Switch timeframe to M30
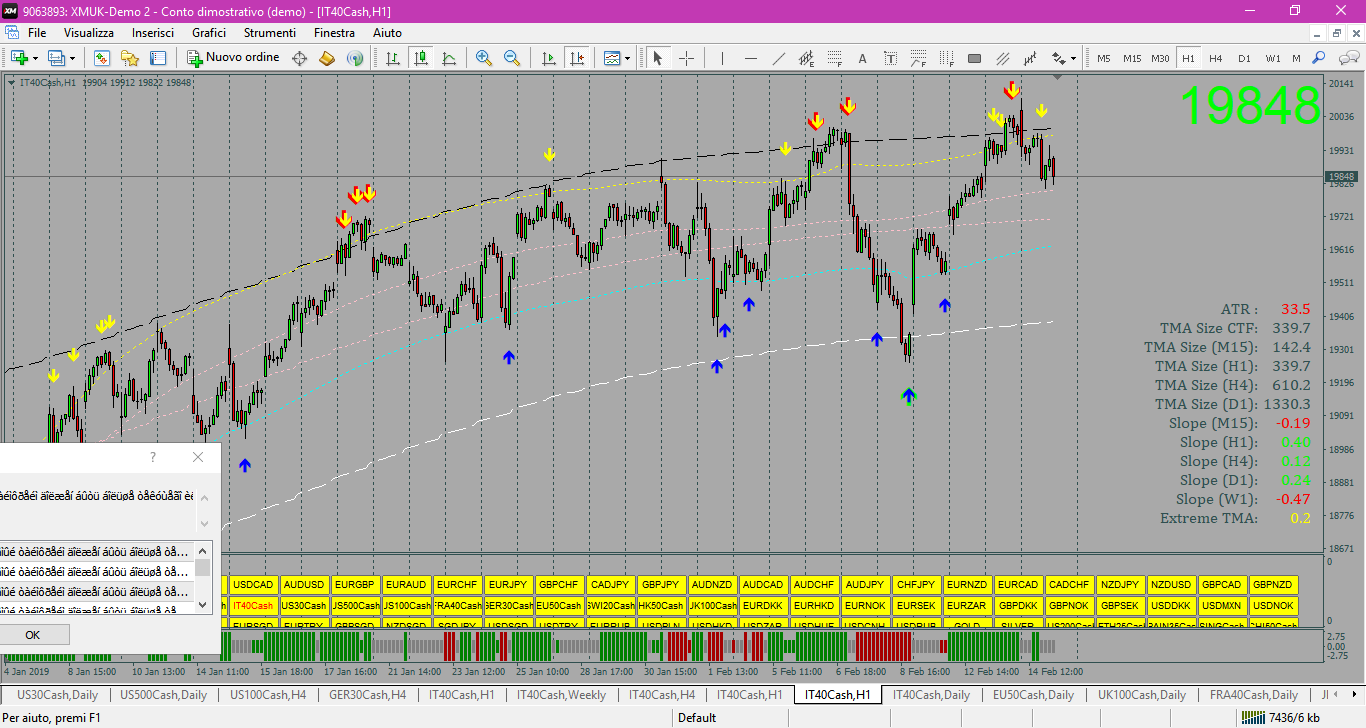Screen dimensions: 1366x728 [x=1160, y=58]
